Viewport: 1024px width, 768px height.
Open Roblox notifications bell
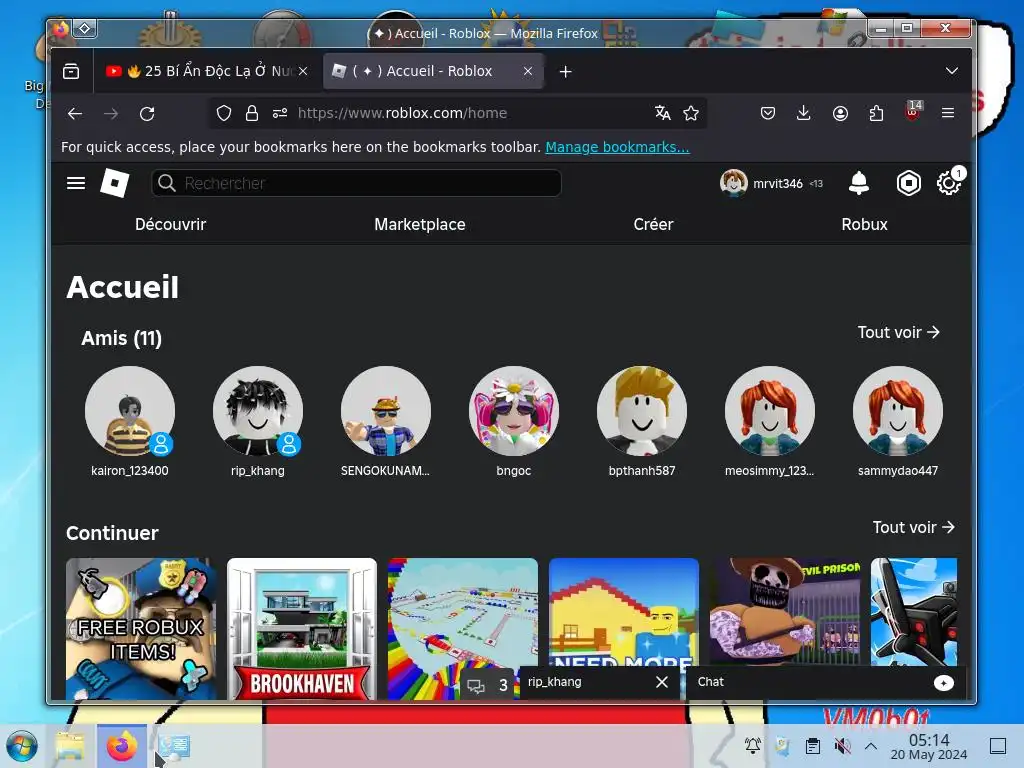(x=859, y=184)
